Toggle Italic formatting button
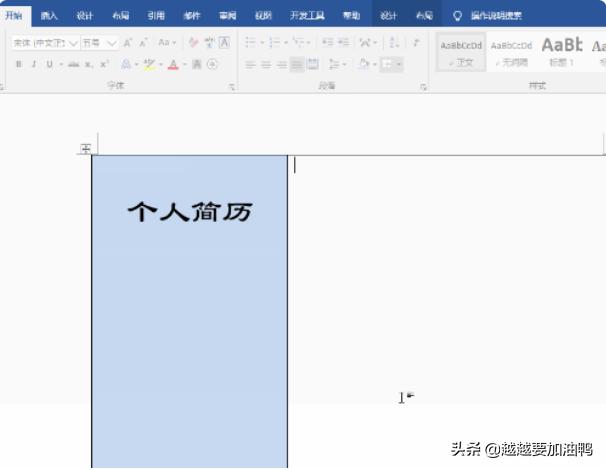This screenshot has height=470, width=606. 33,64
